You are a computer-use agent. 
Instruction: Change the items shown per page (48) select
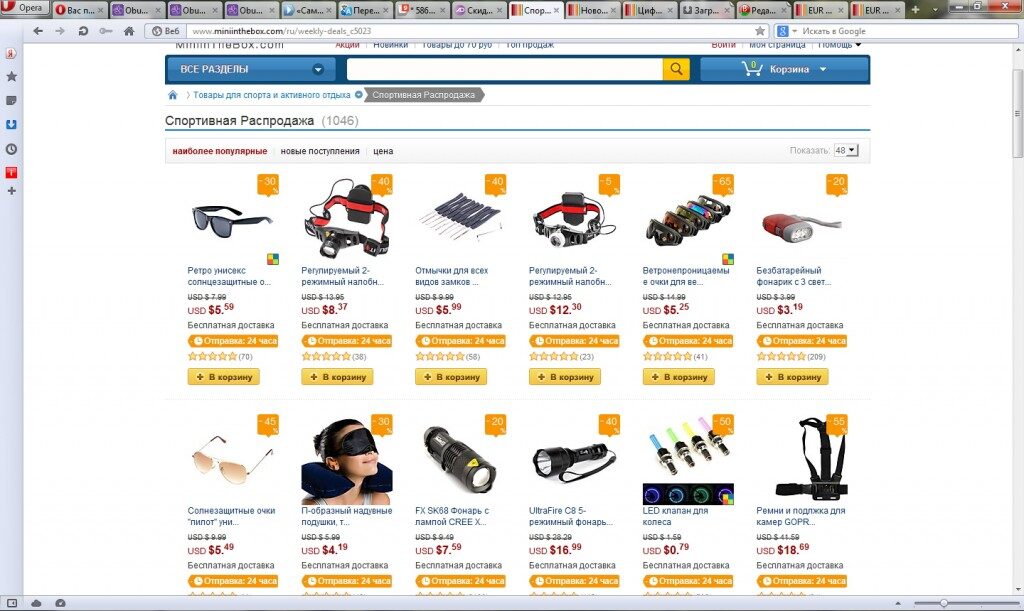click(x=846, y=150)
